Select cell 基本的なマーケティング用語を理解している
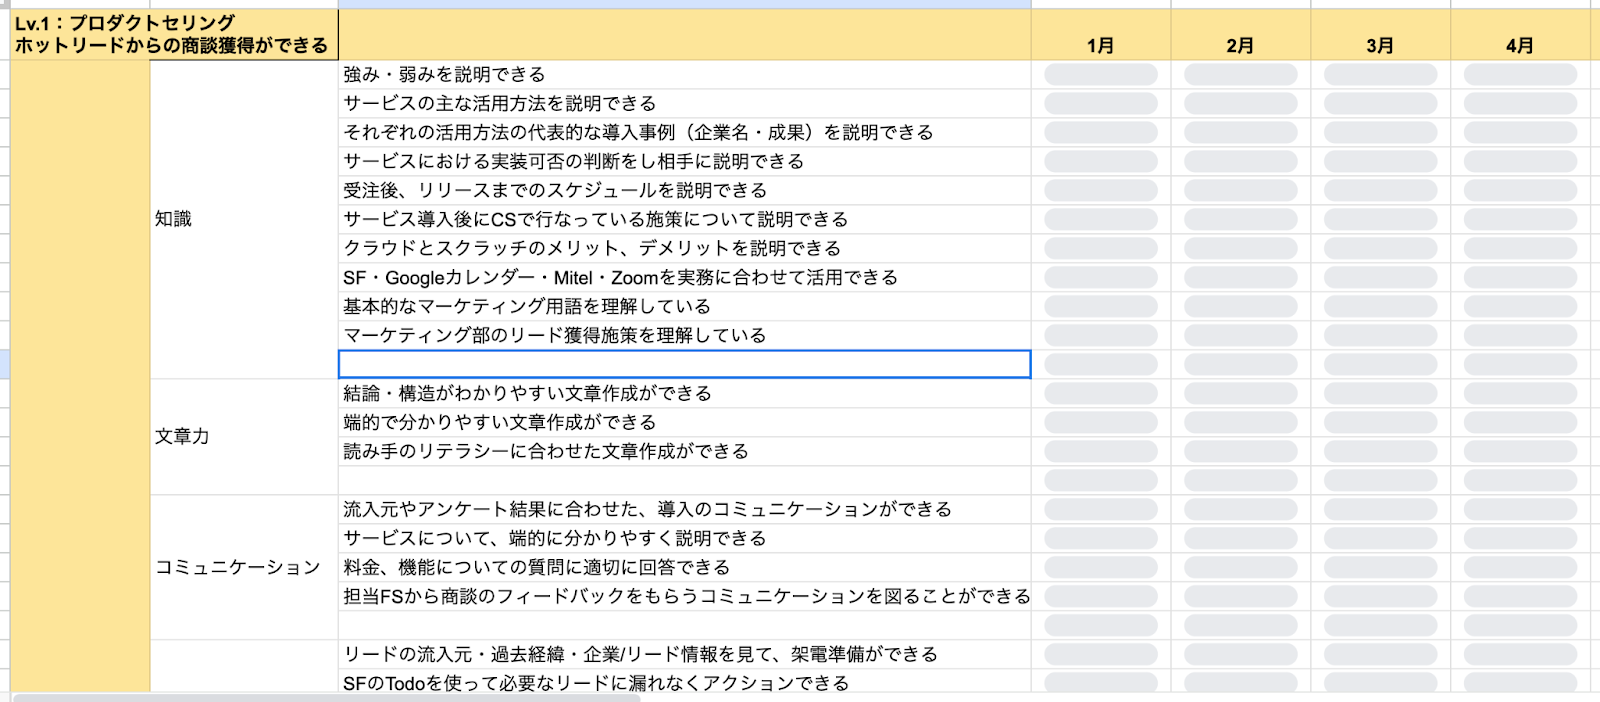The width and height of the screenshot is (1600, 702). pos(685,307)
